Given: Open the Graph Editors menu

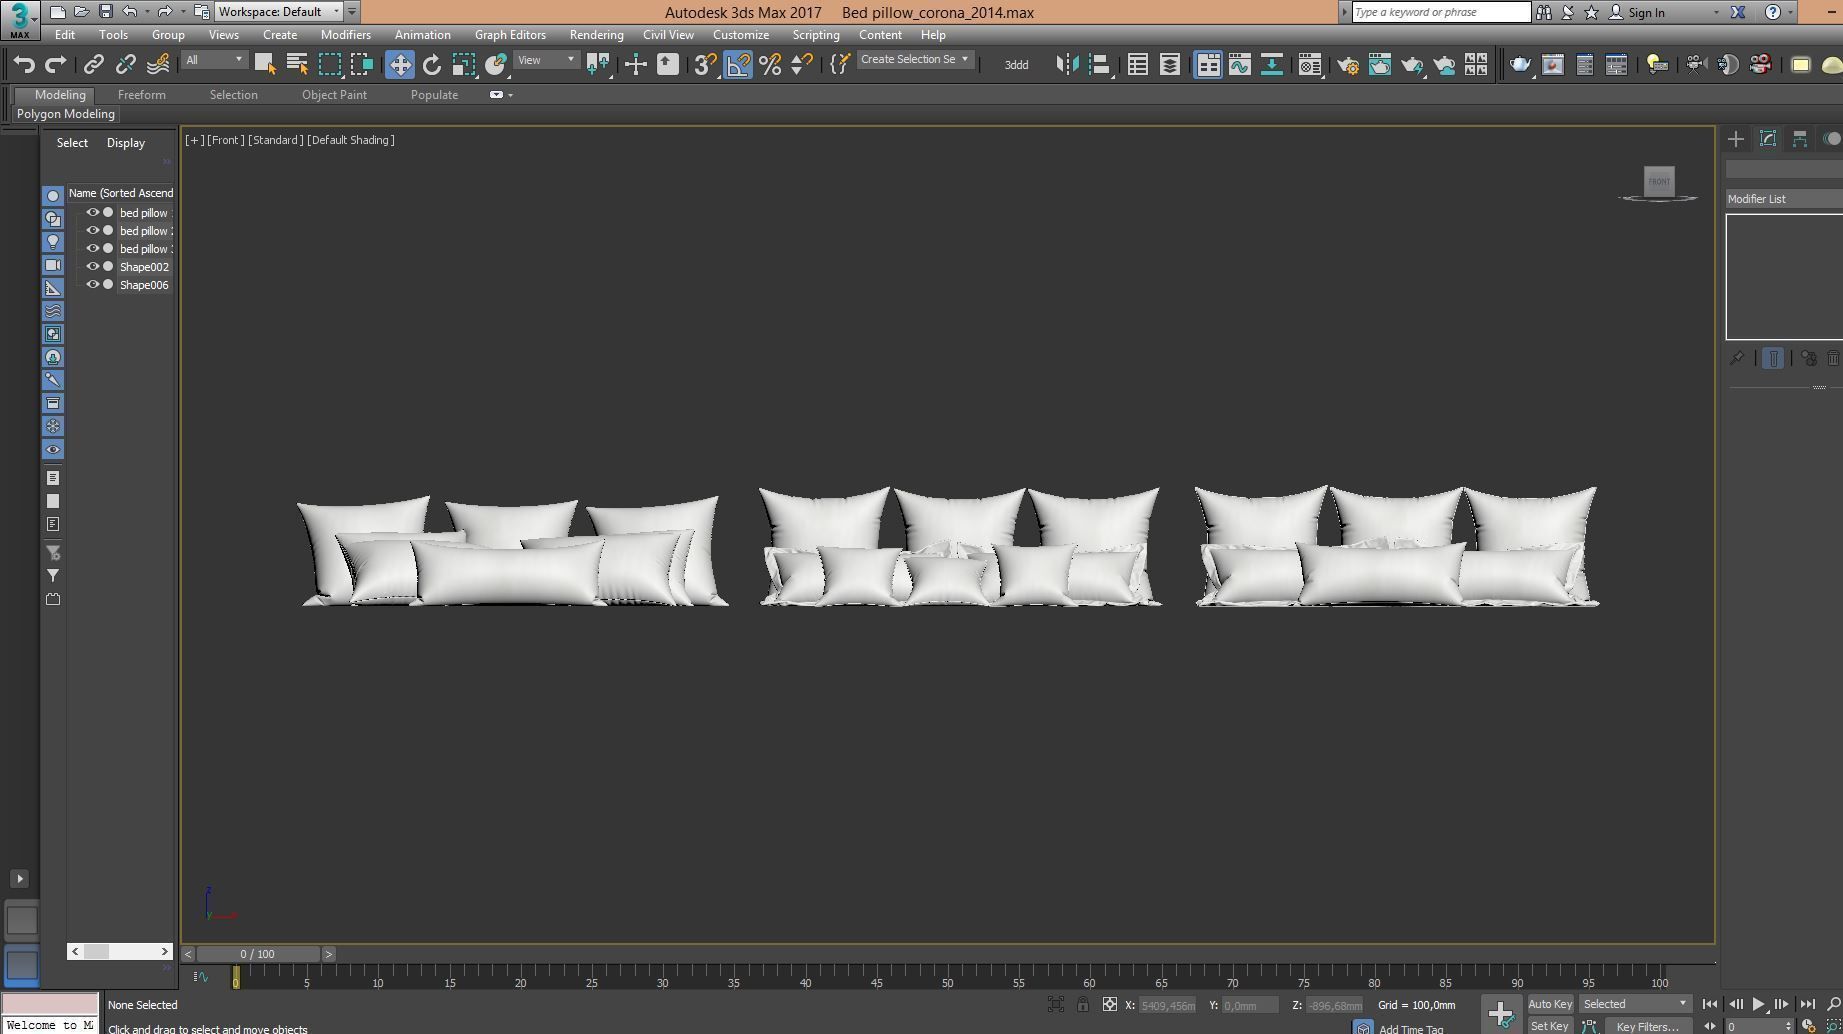Looking at the screenshot, I should [510, 35].
